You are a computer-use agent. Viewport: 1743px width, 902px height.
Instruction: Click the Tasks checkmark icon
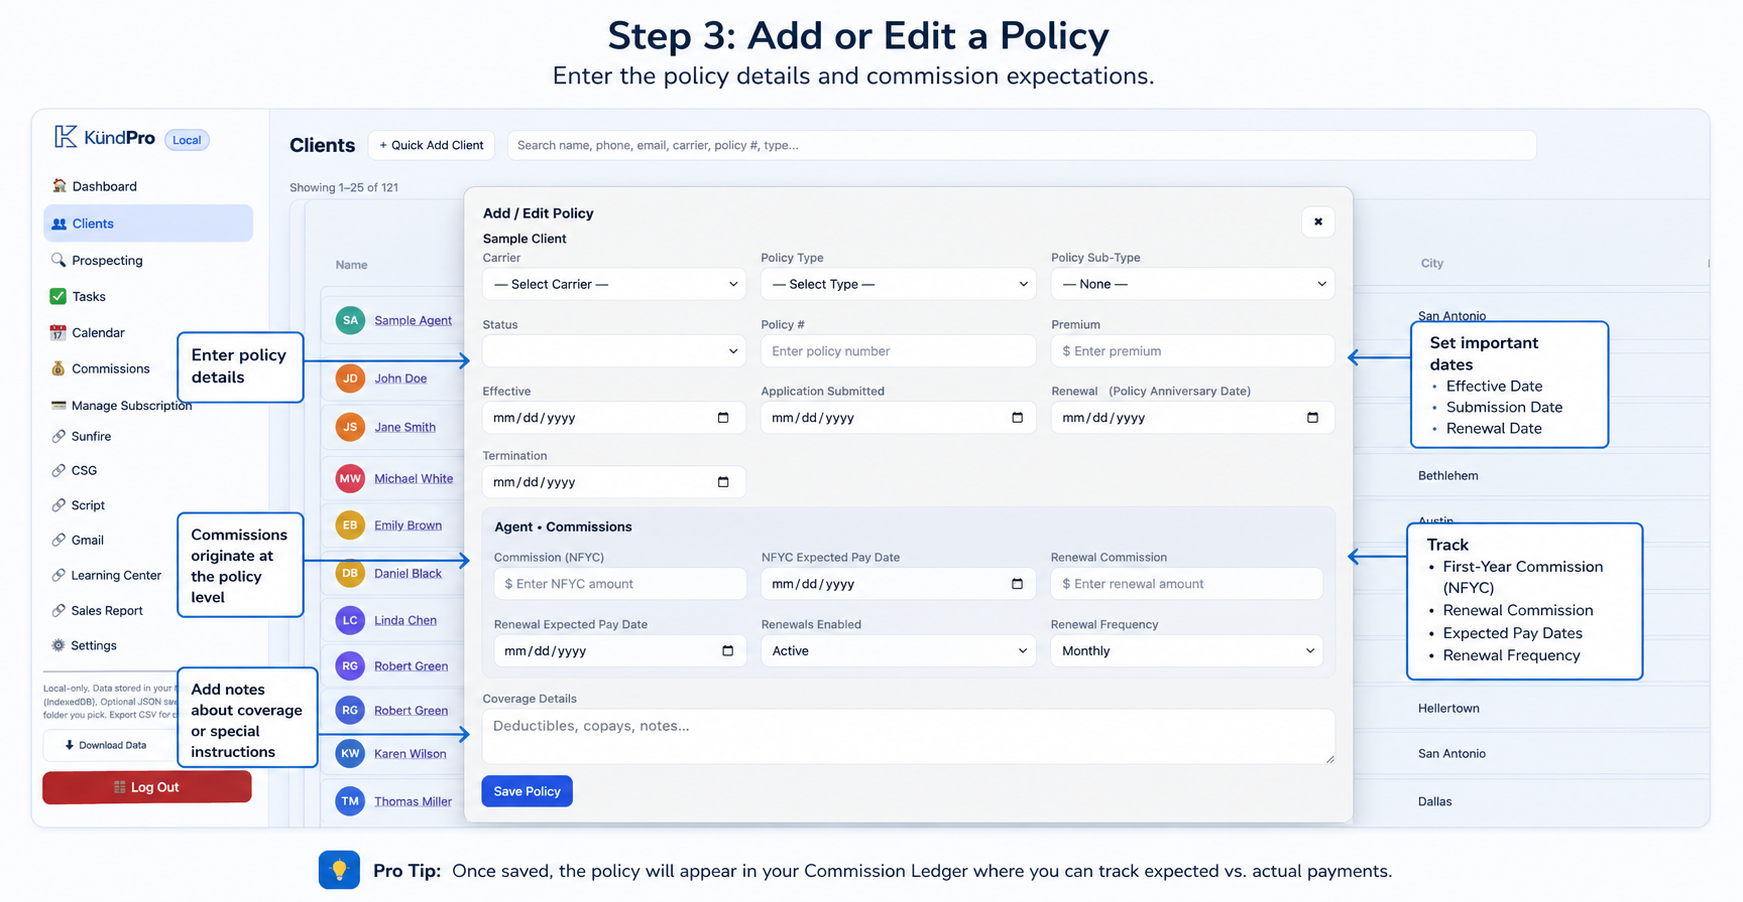pos(59,296)
